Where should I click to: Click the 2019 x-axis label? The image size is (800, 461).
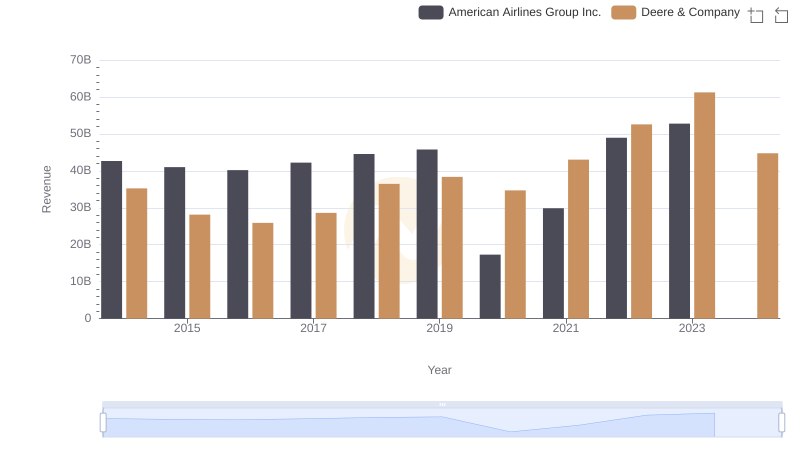(439, 328)
